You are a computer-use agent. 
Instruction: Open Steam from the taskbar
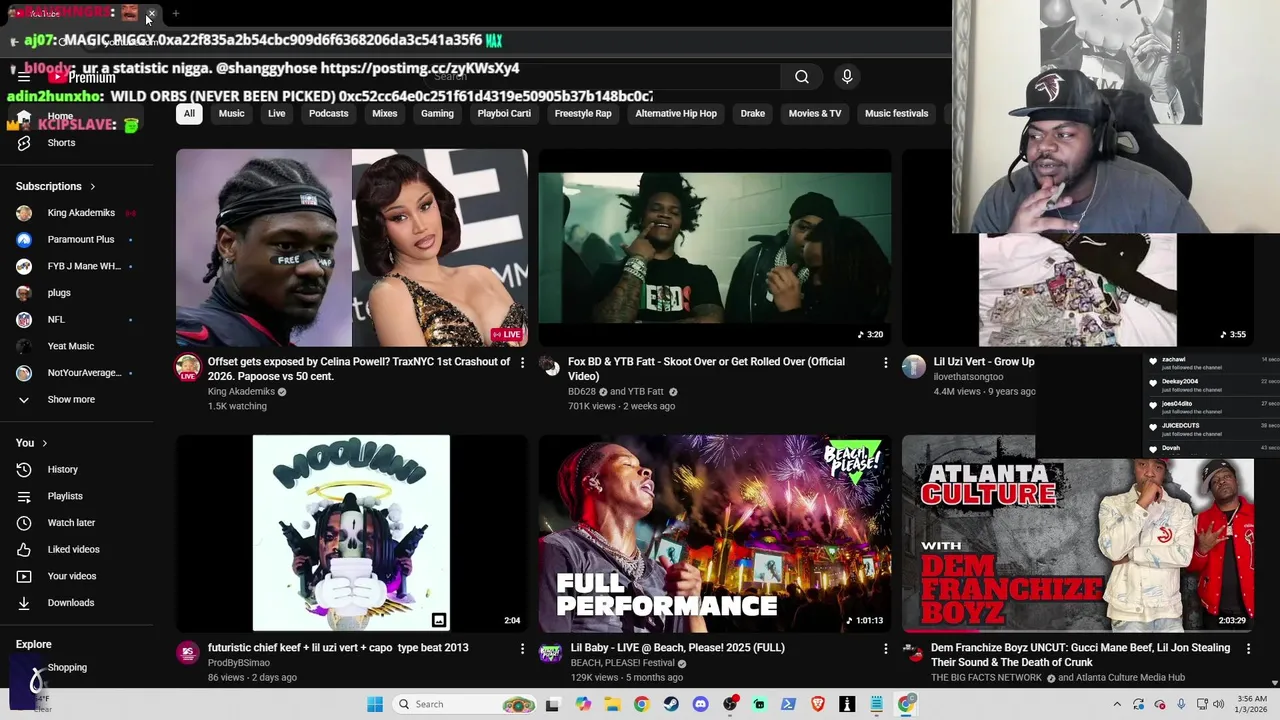coord(671,704)
